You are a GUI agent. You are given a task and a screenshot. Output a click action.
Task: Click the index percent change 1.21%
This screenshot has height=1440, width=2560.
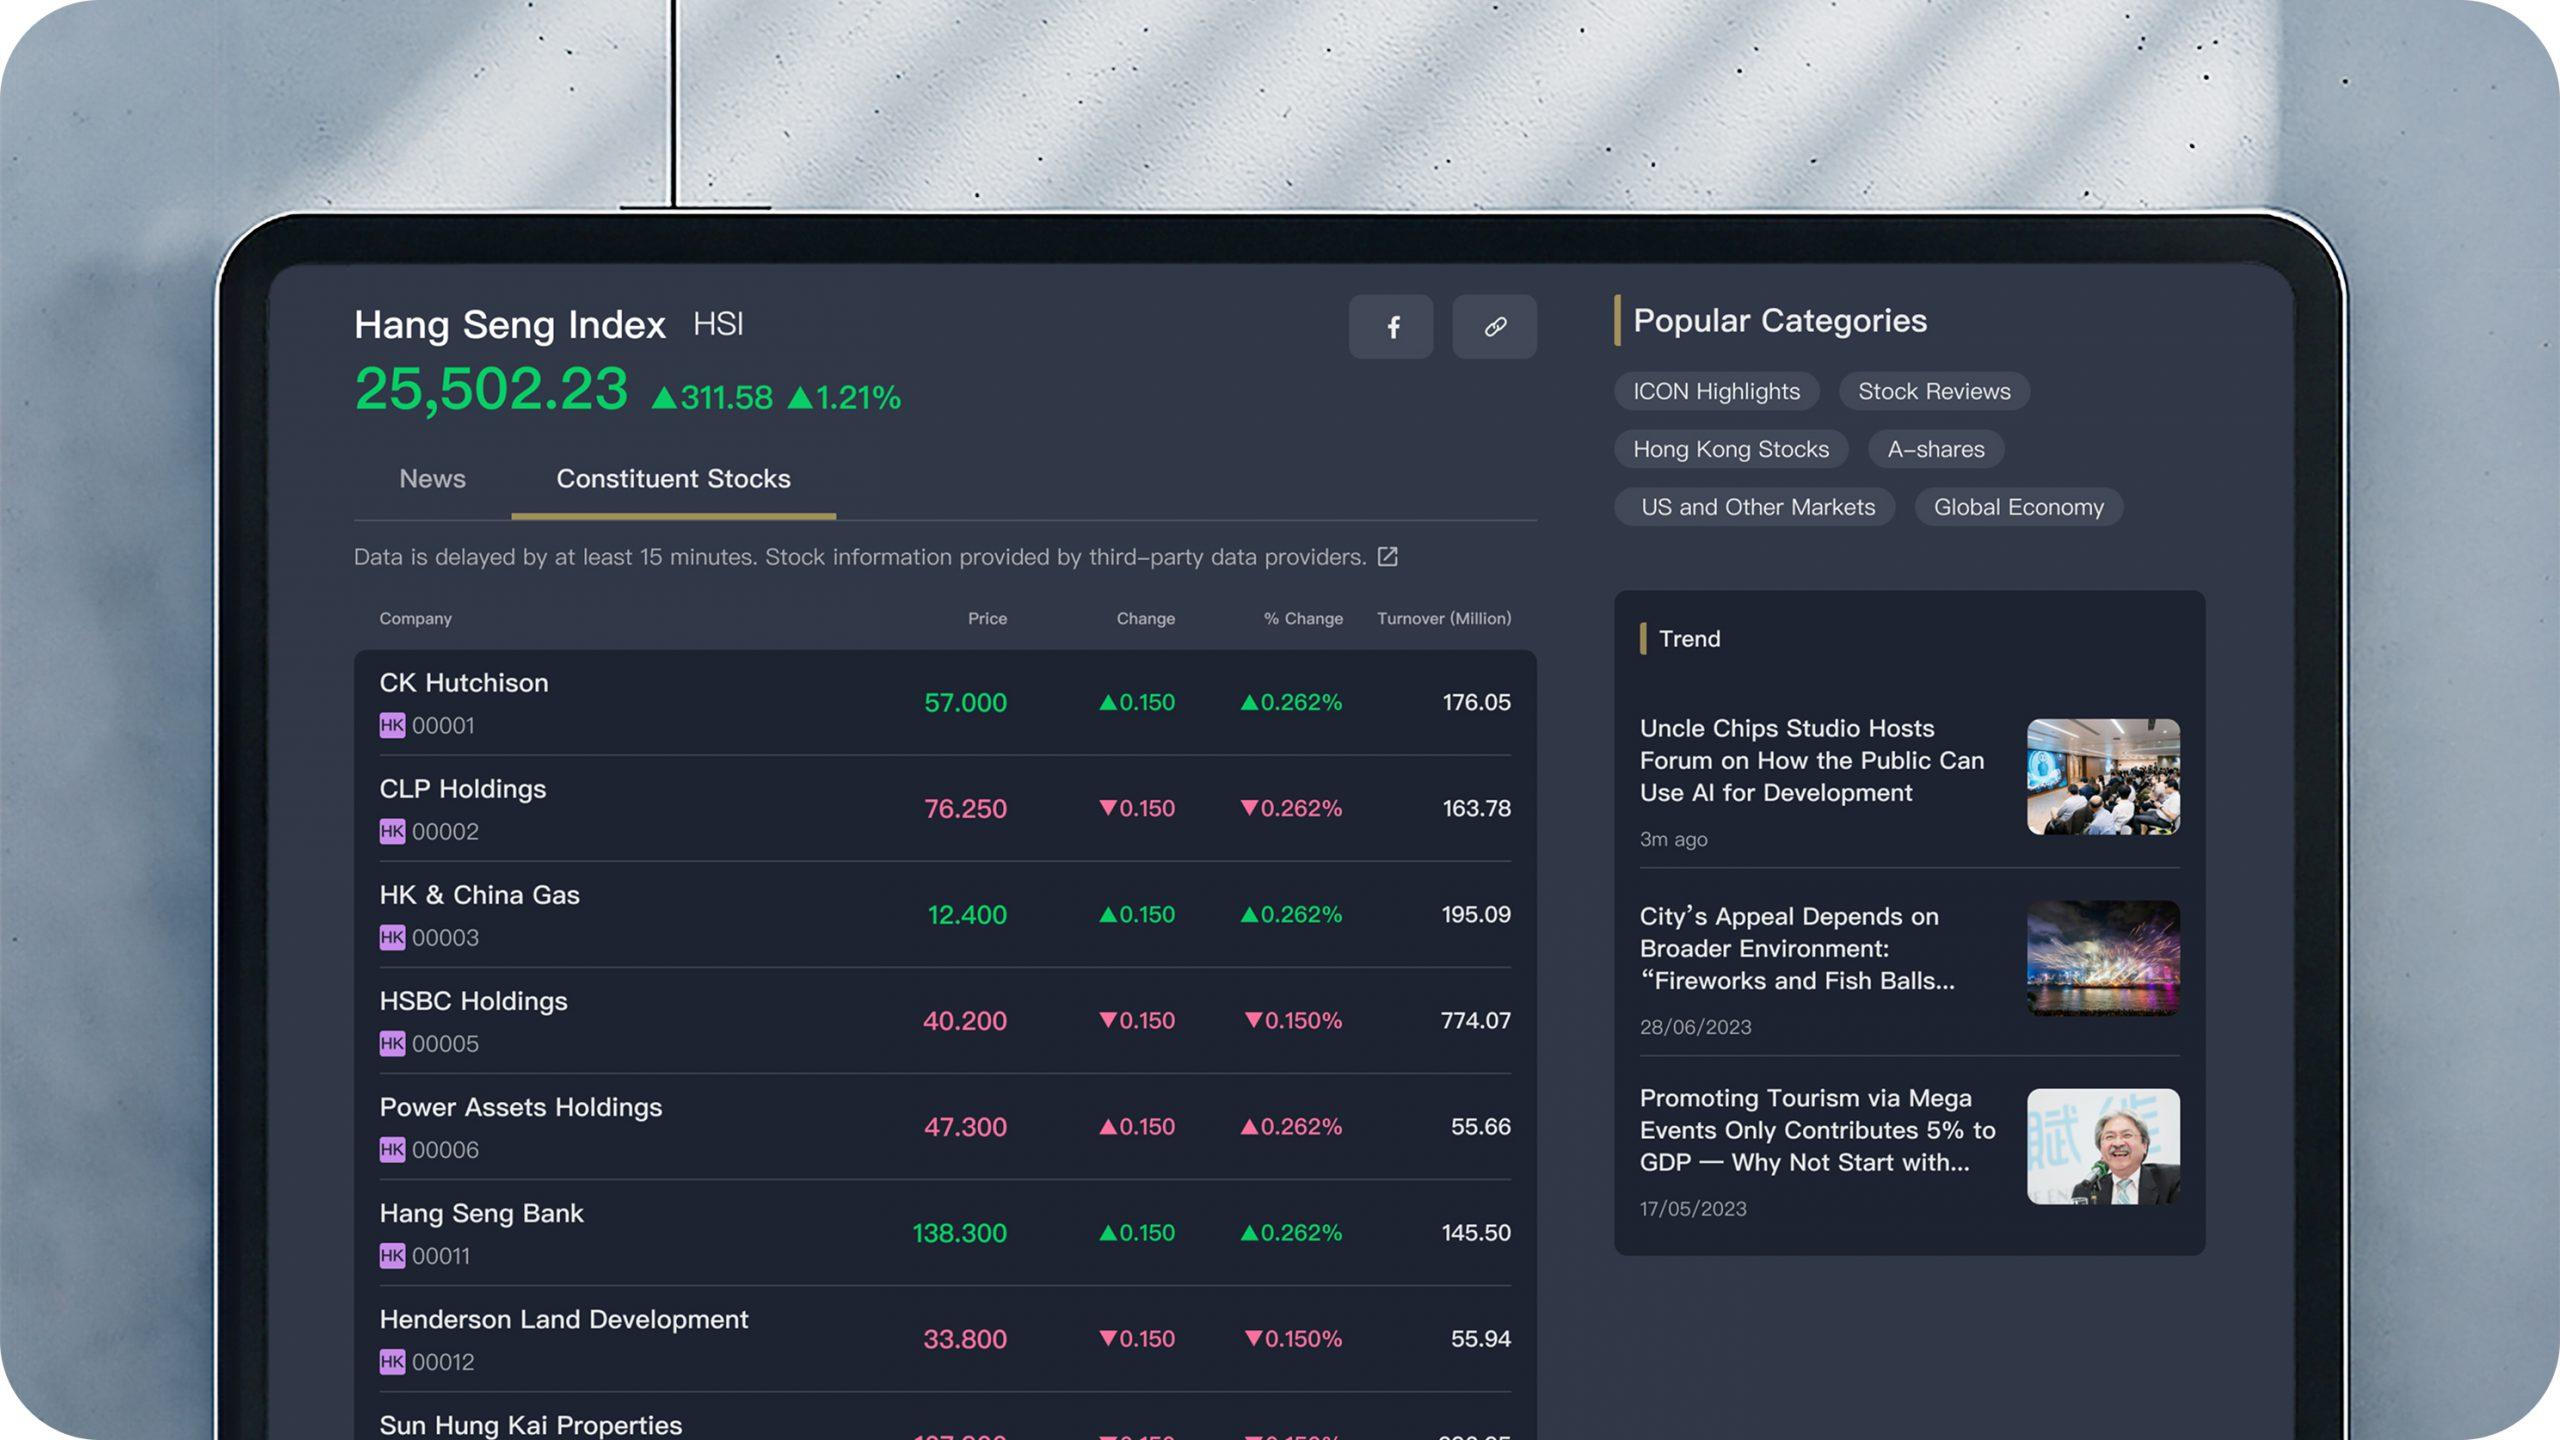[858, 398]
